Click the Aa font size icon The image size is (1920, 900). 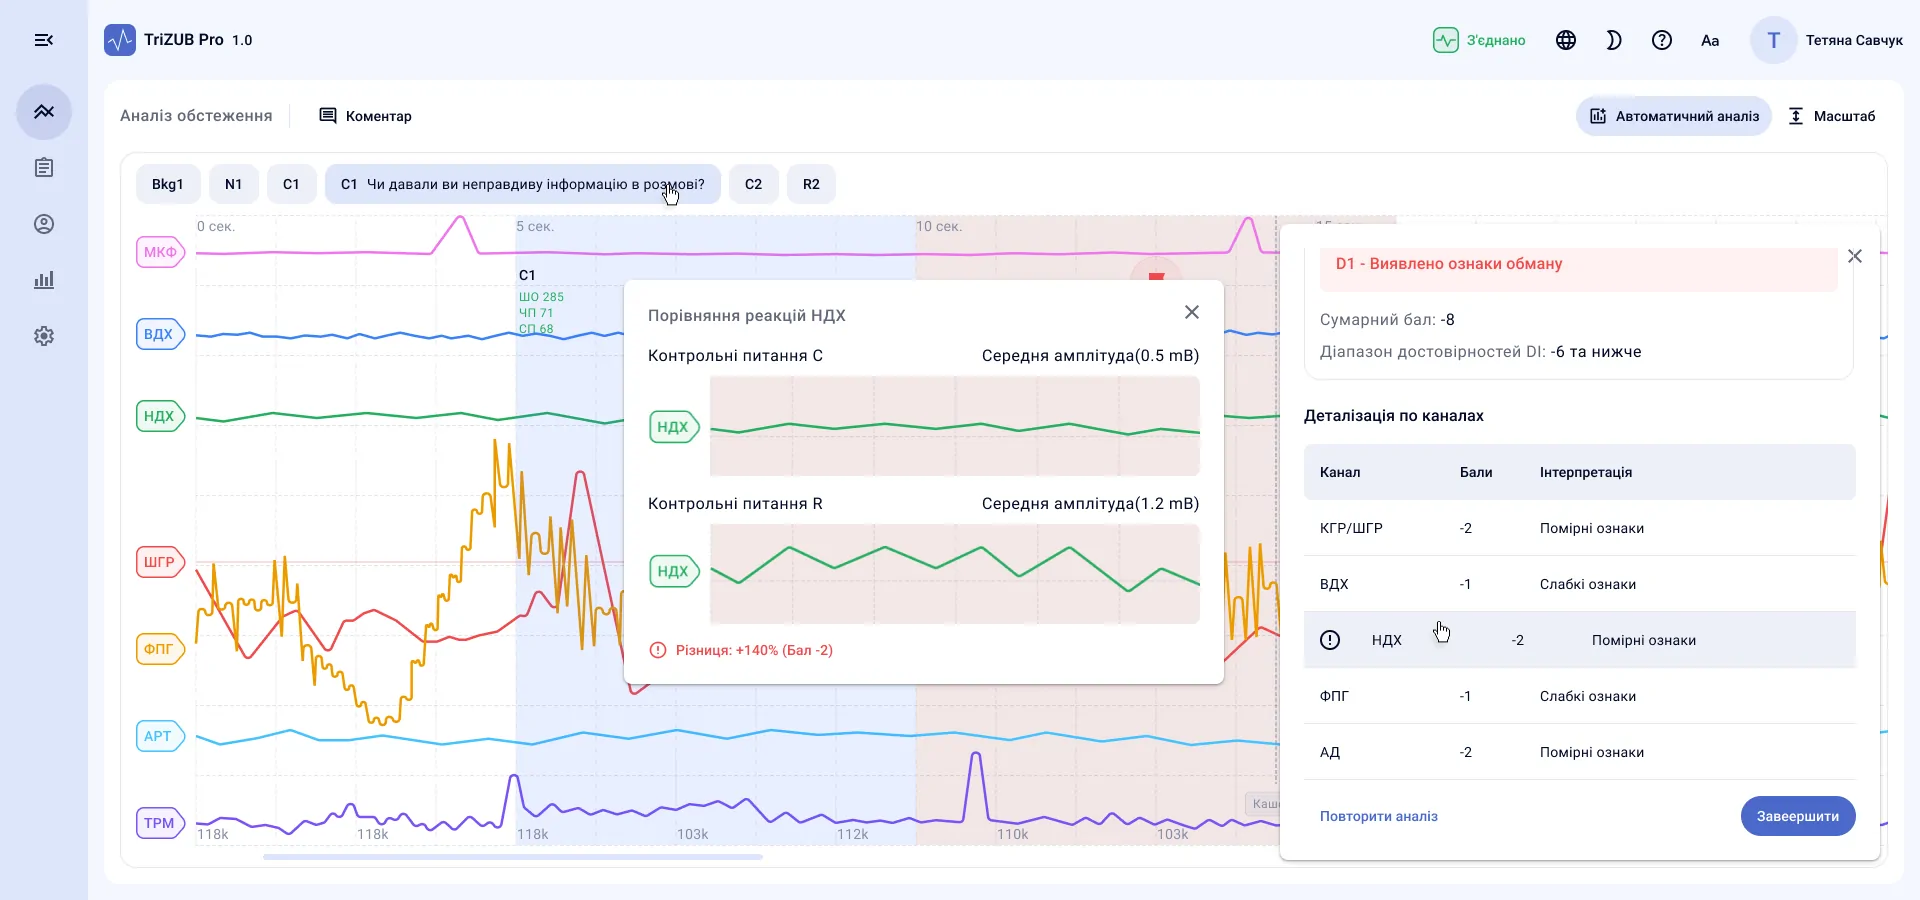point(1710,40)
